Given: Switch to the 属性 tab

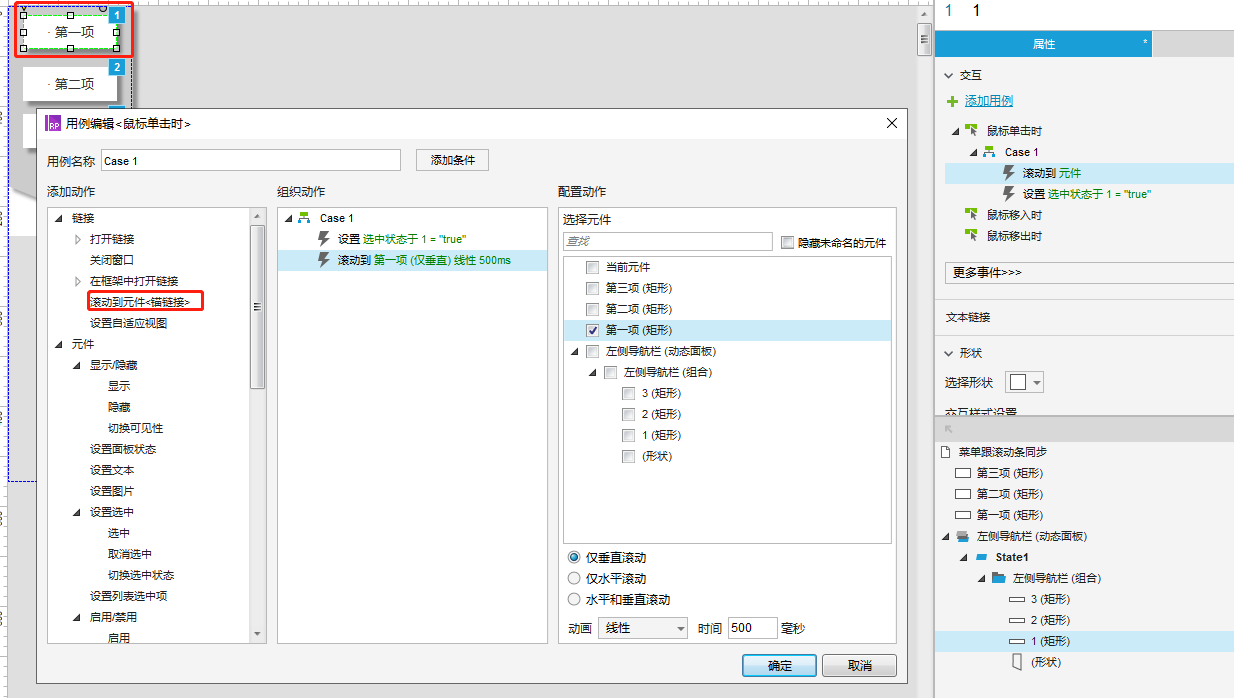Looking at the screenshot, I should coord(1043,44).
